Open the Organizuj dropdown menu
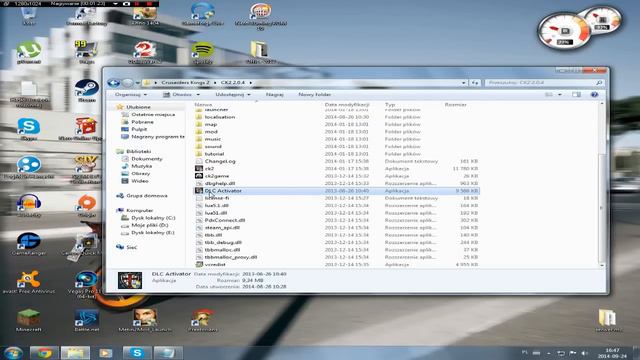The width and height of the screenshot is (640, 360). pyautogui.click(x=131, y=95)
